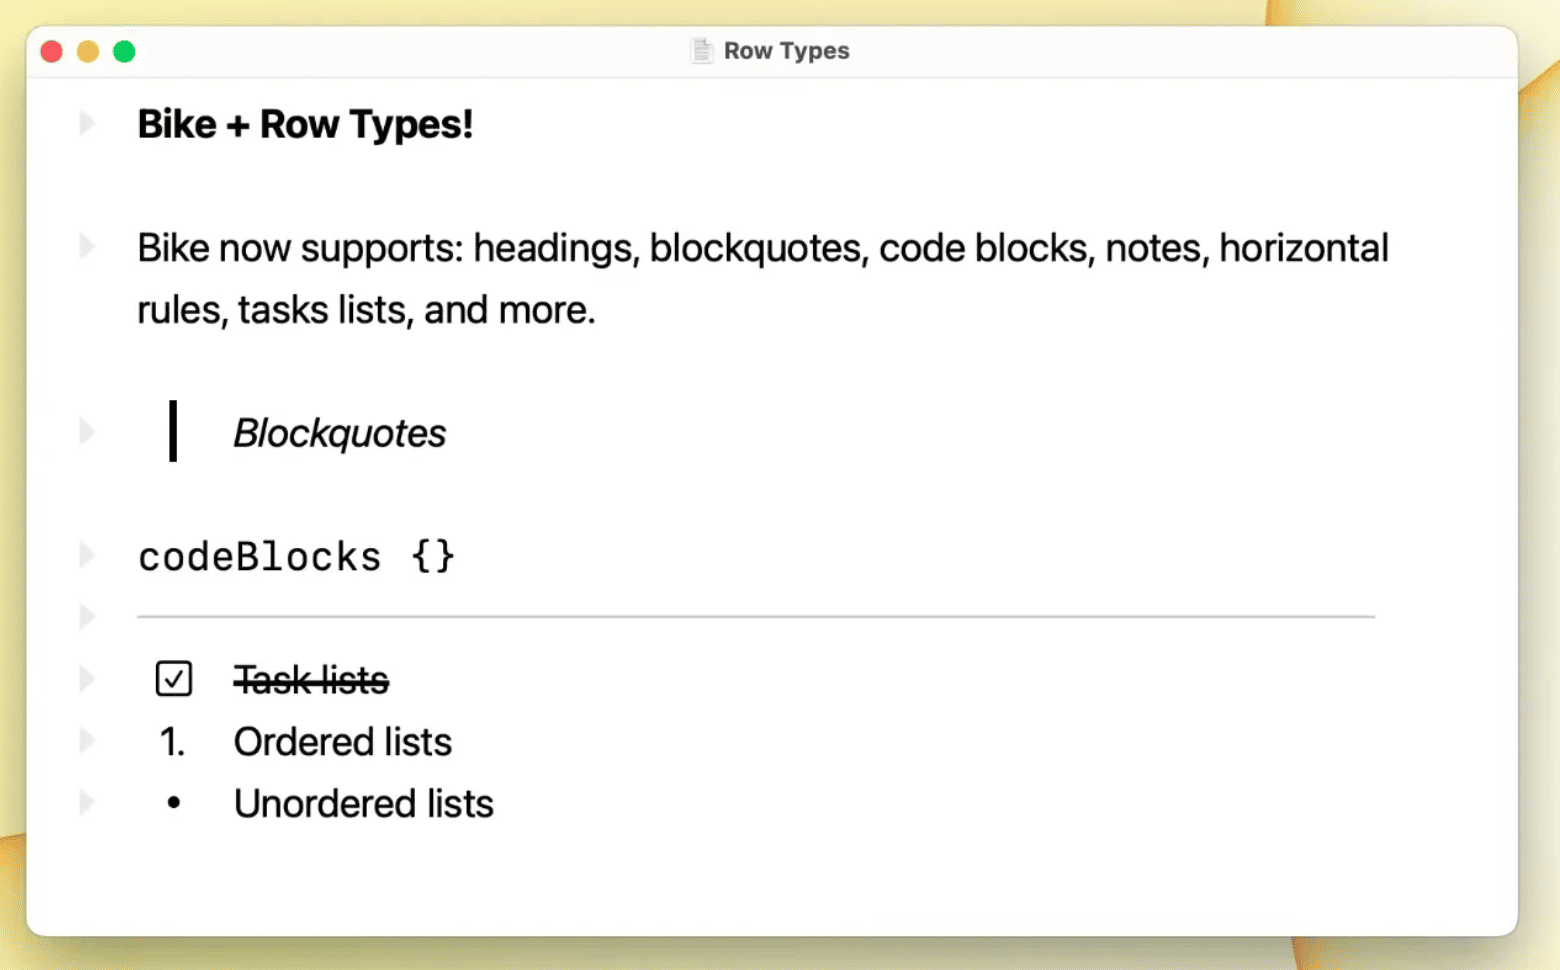Screen dimensions: 1560x970
Task: Expand the codeBlocks {} row
Action: coord(87,555)
